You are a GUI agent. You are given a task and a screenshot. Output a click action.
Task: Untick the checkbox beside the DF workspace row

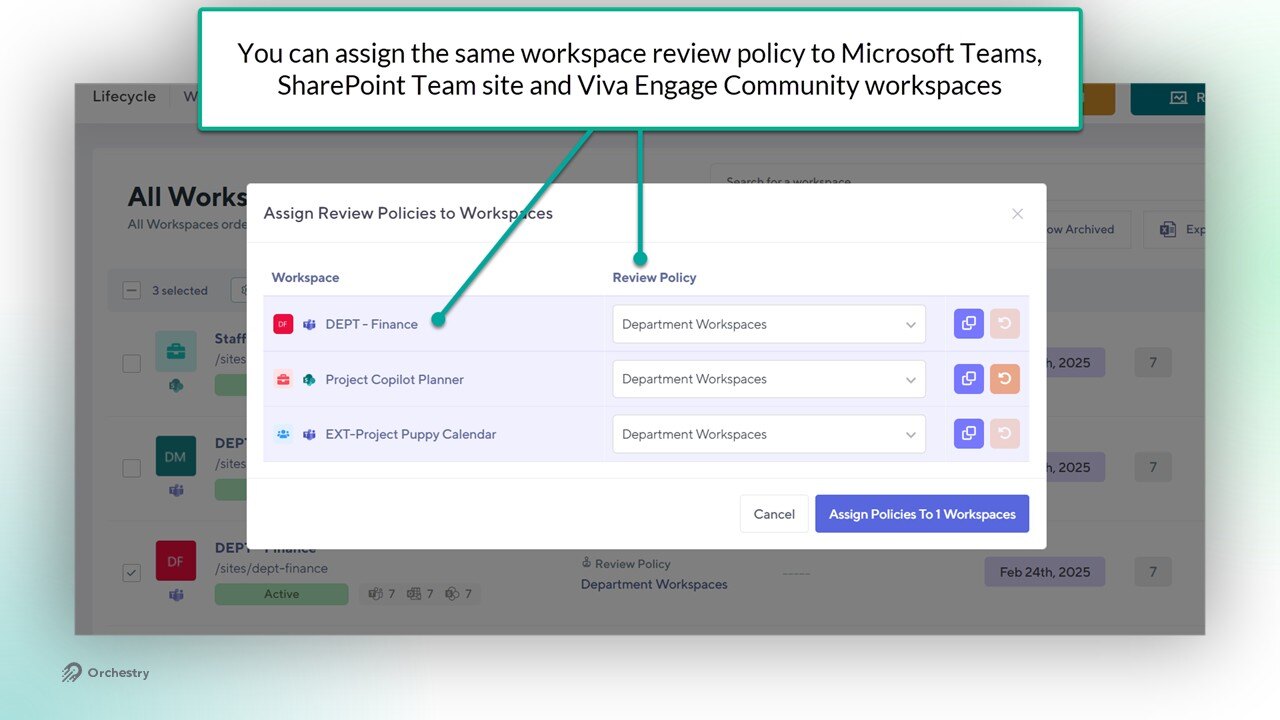pyautogui.click(x=132, y=573)
